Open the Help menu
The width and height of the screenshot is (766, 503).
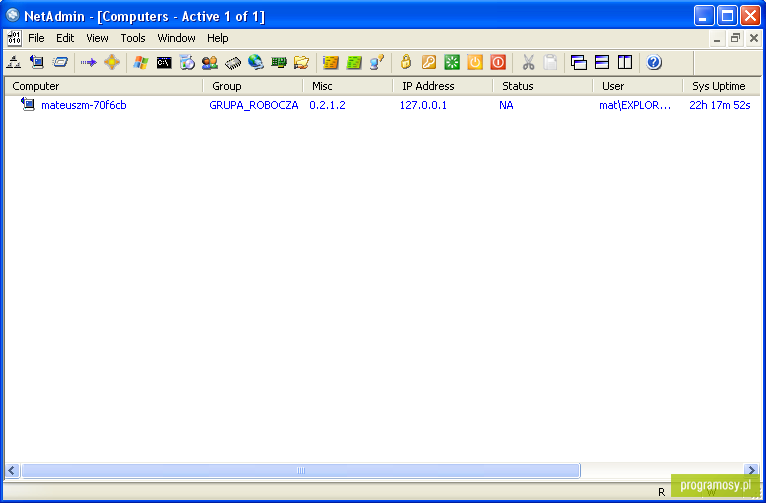click(x=217, y=38)
